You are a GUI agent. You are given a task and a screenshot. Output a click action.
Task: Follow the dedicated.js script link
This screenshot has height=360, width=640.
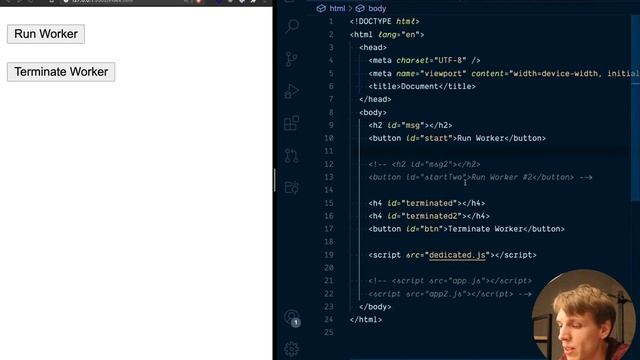click(457, 255)
